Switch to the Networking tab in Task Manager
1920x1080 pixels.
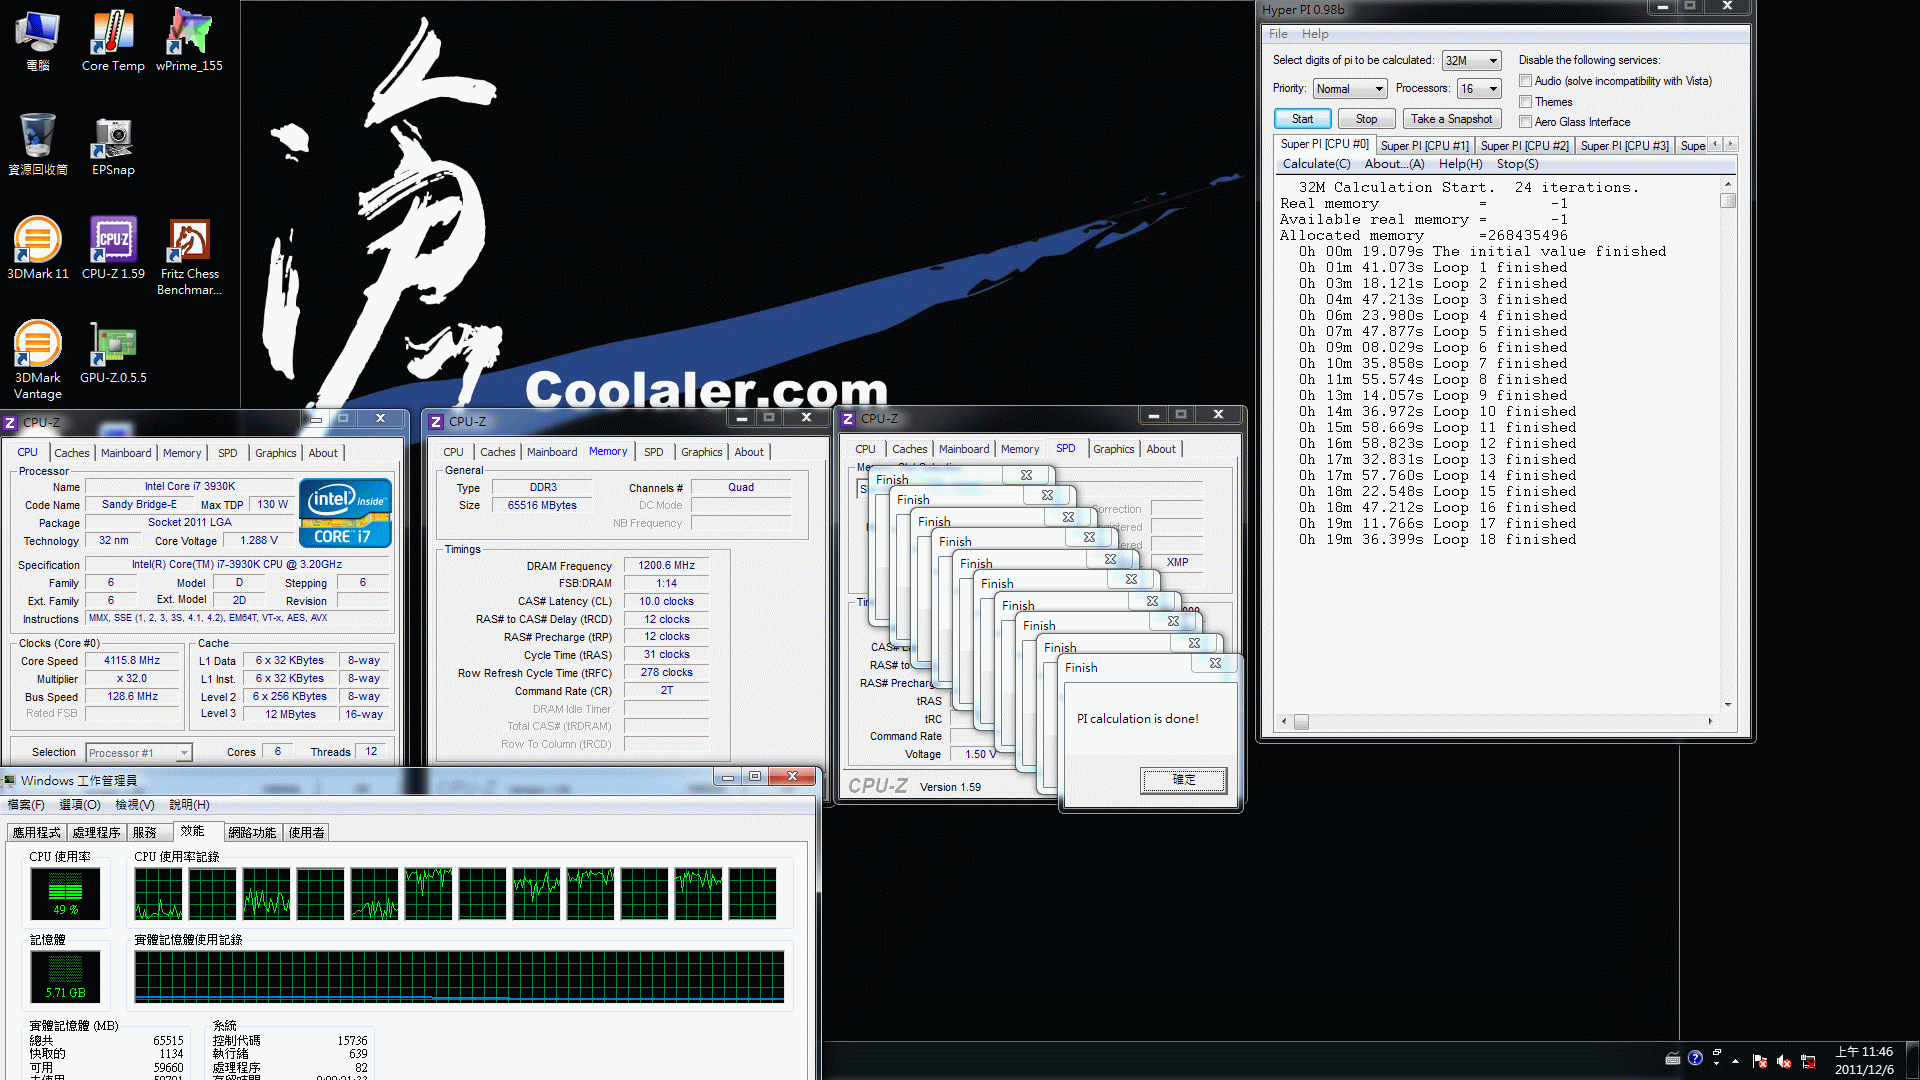point(252,833)
